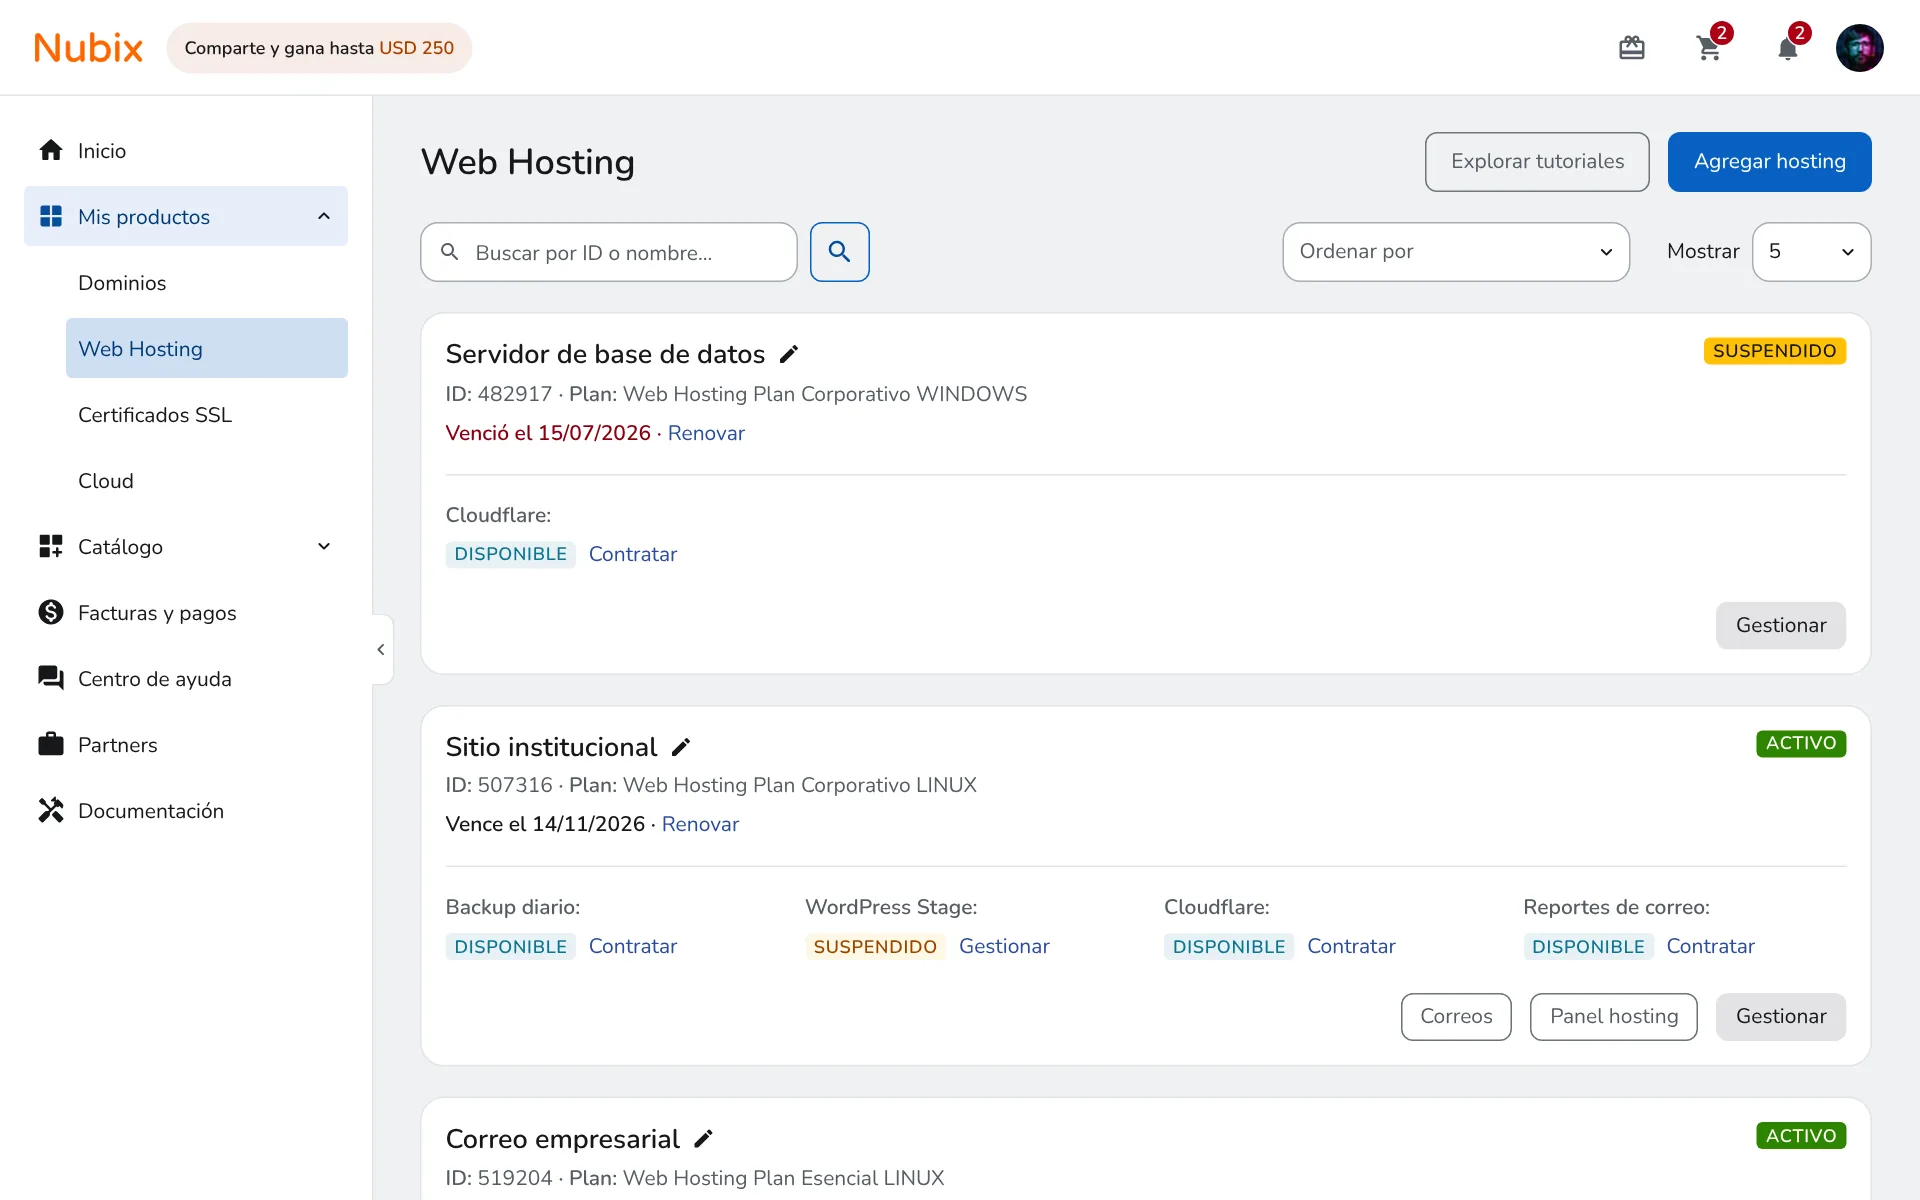
Task: Expand the Catálogo menu
Action: coord(186,547)
